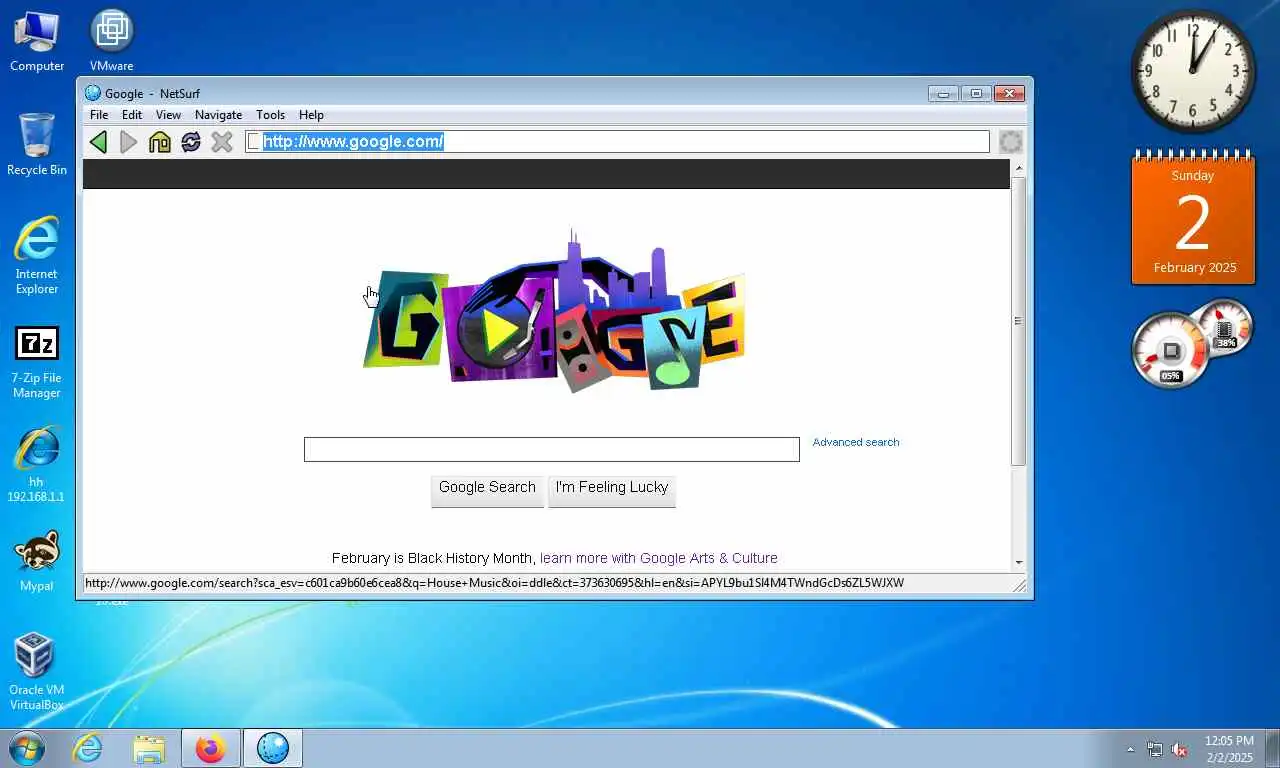Open the Tools menu
The width and height of the screenshot is (1280, 768).
click(x=270, y=115)
